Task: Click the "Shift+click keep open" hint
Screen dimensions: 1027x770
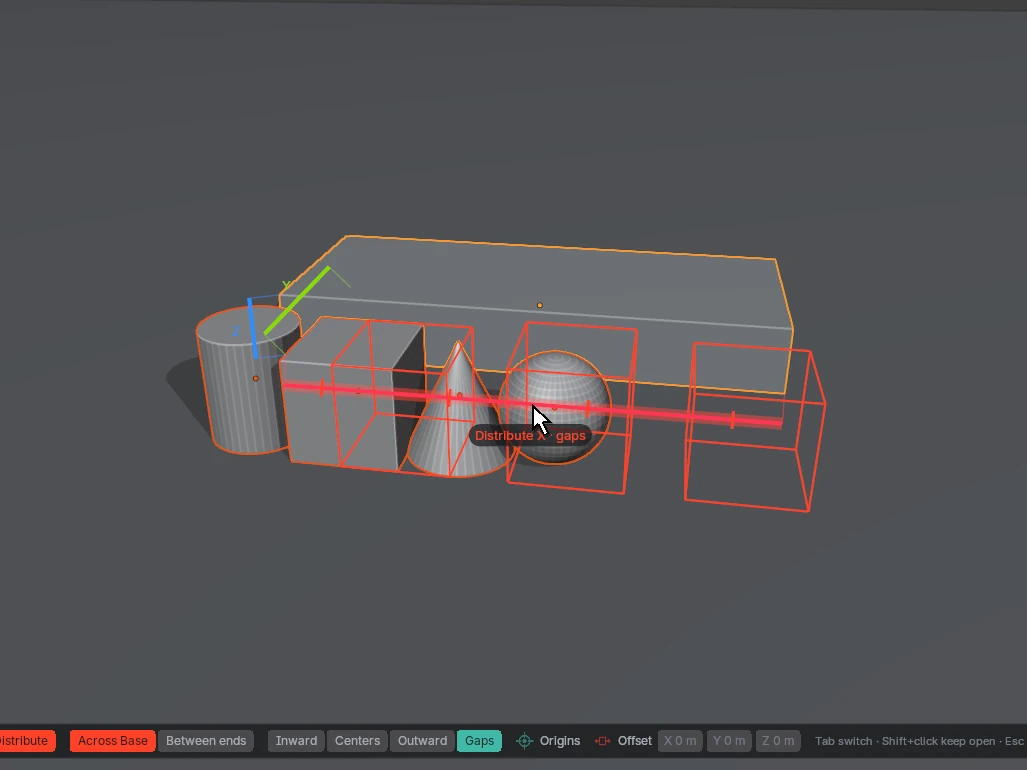Action: 939,741
